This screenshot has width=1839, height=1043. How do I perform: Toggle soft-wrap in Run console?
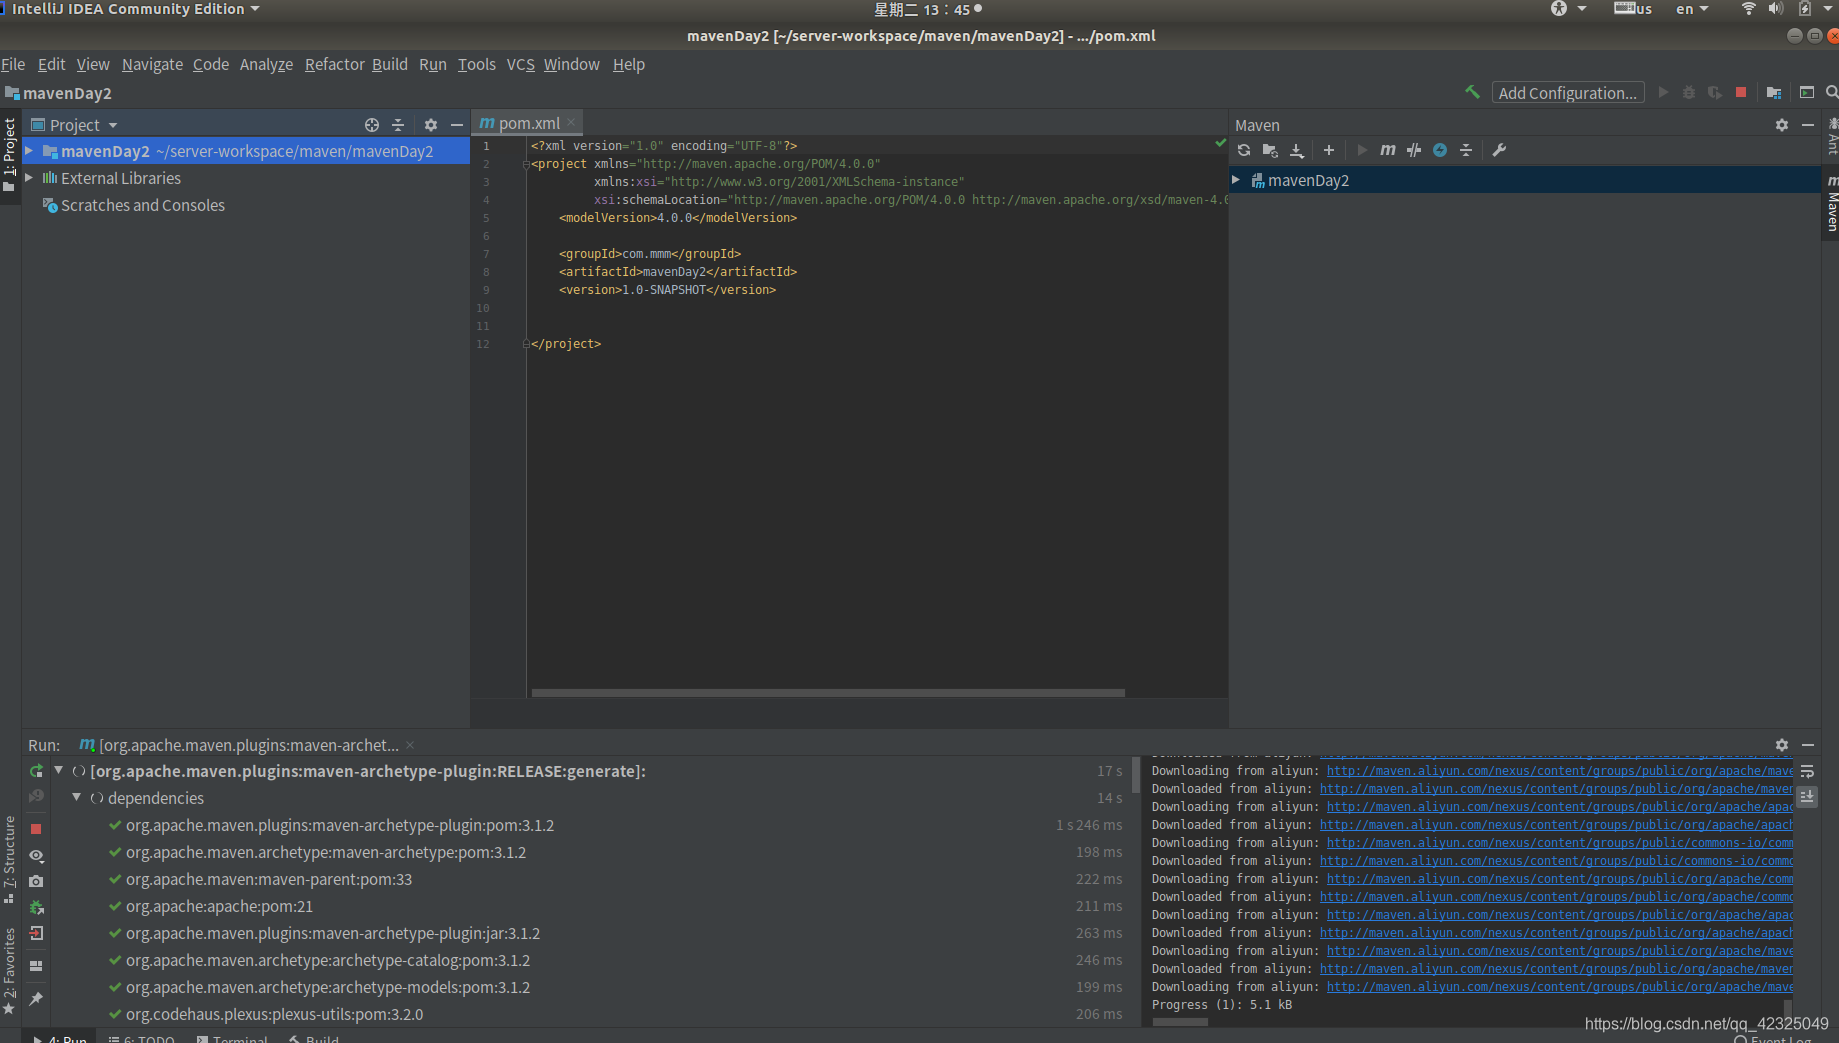1807,771
